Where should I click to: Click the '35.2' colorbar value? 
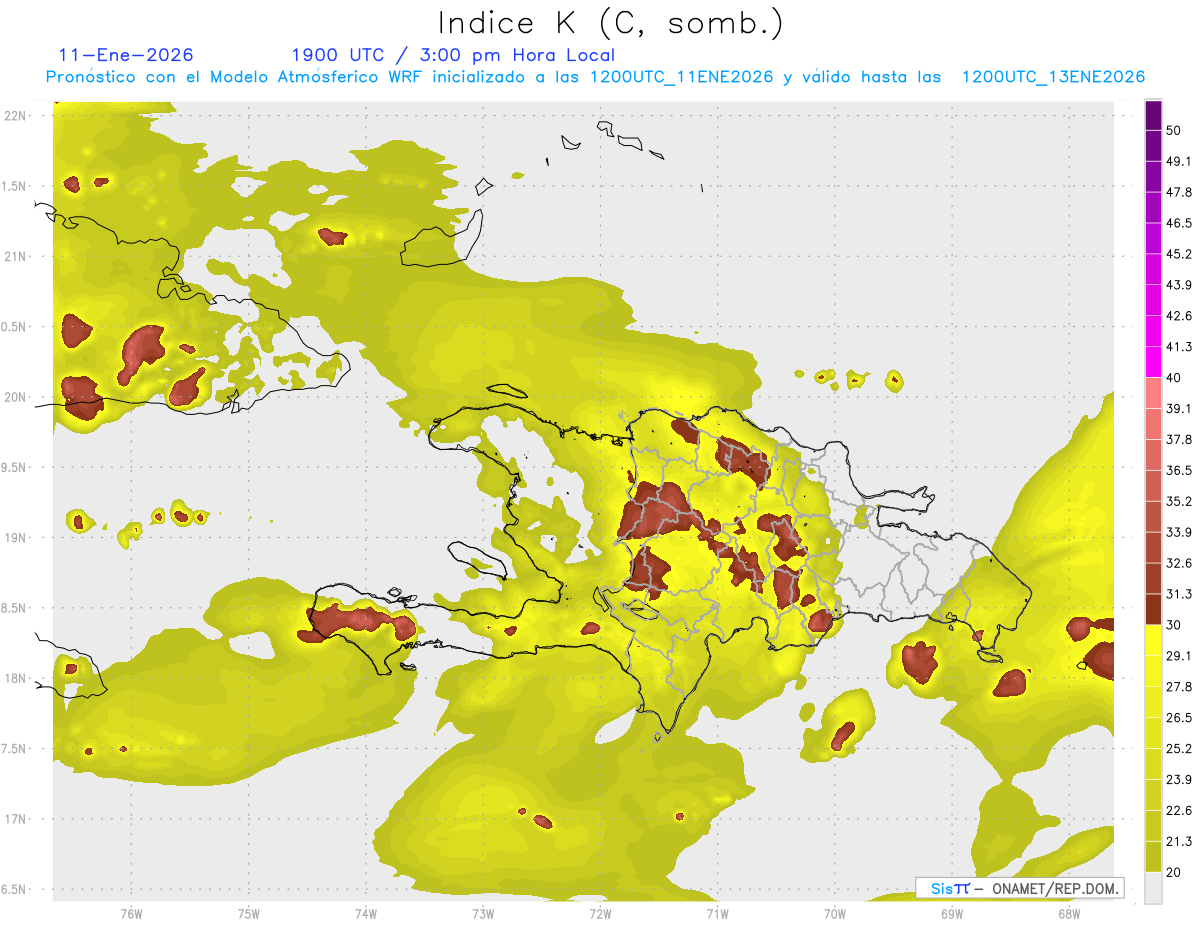[1179, 502]
